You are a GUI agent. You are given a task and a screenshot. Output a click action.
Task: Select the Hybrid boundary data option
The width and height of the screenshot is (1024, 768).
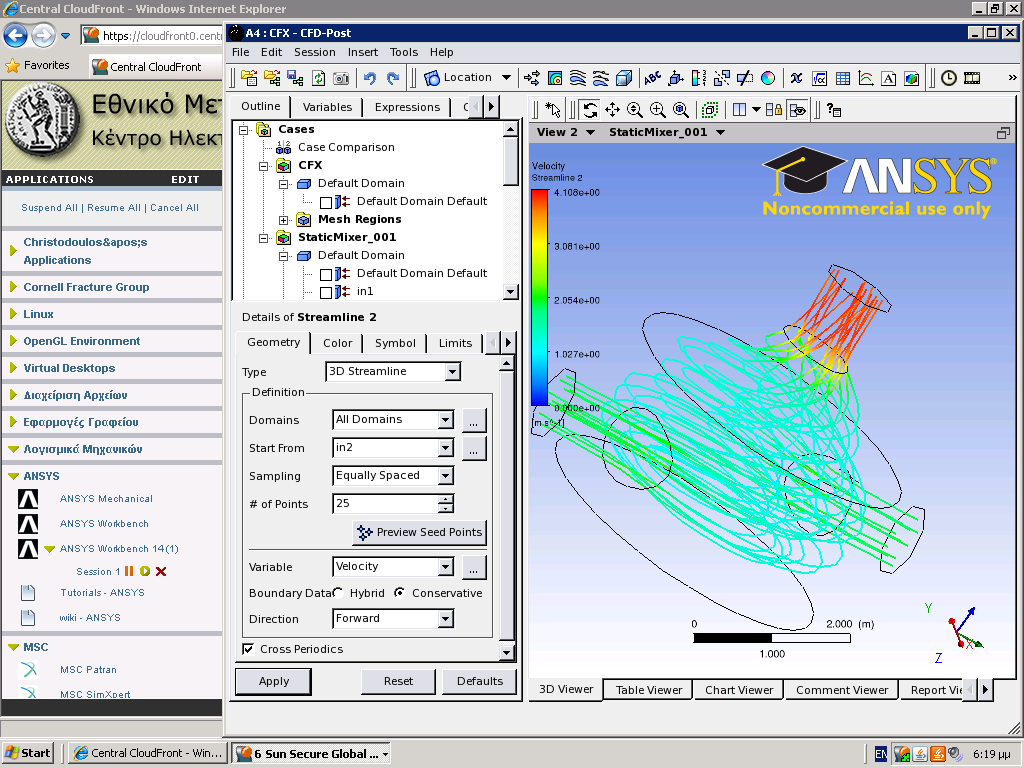[x=338, y=593]
